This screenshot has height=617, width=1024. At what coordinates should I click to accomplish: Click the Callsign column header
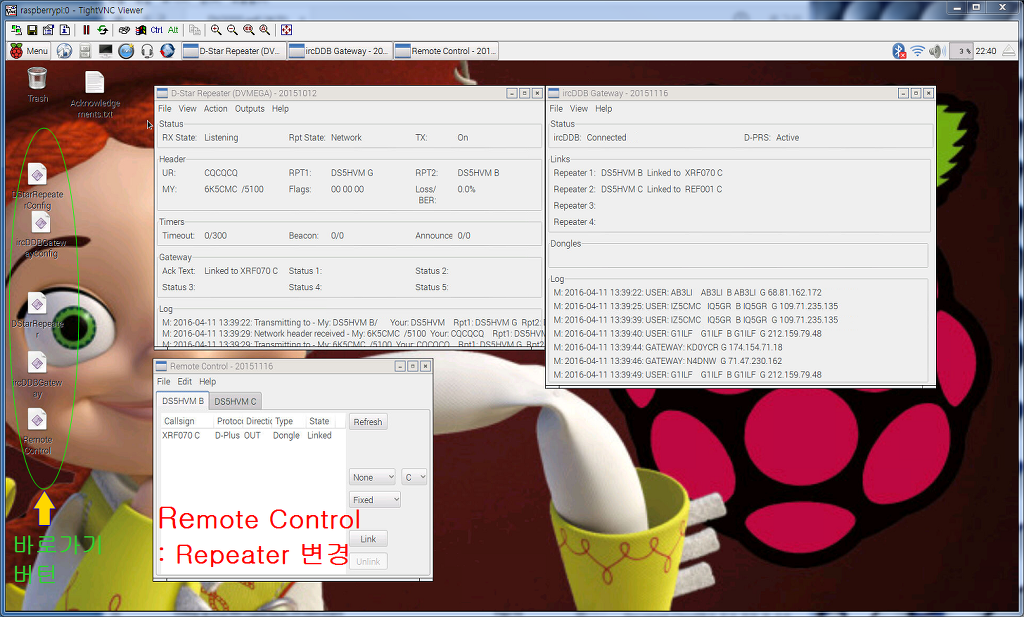(187, 421)
